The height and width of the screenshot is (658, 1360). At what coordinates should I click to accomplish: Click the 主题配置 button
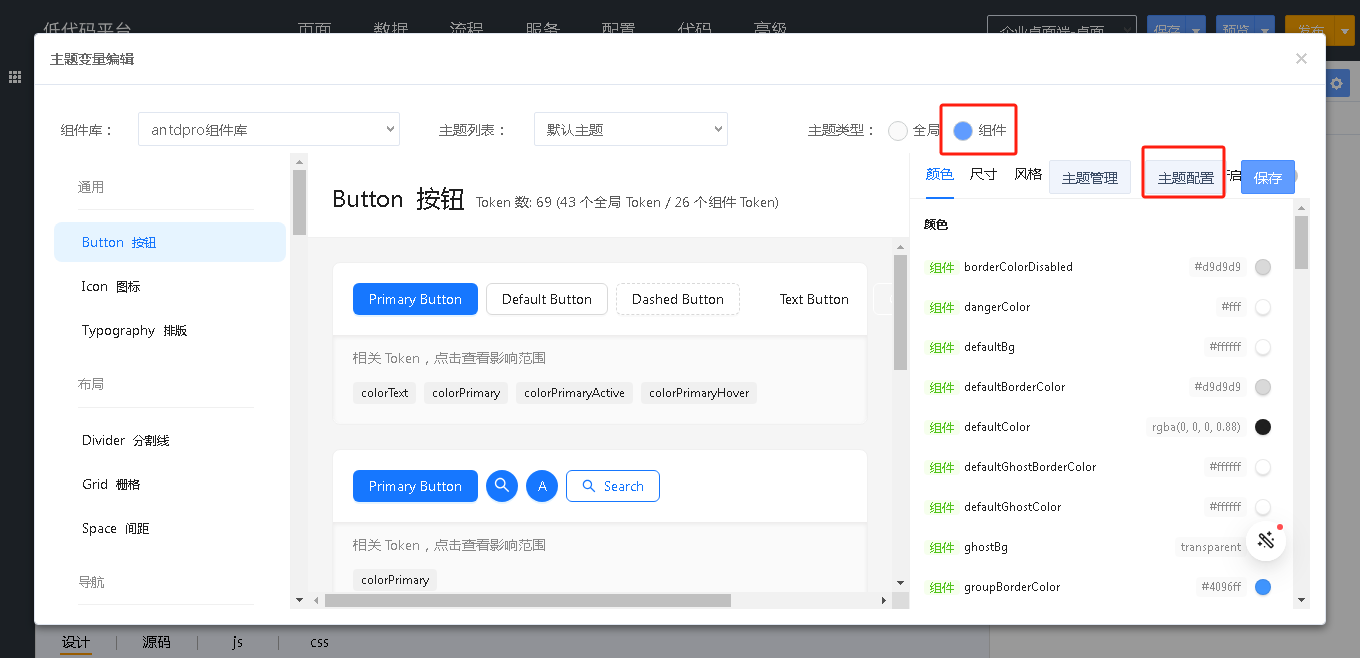tap(1185, 178)
